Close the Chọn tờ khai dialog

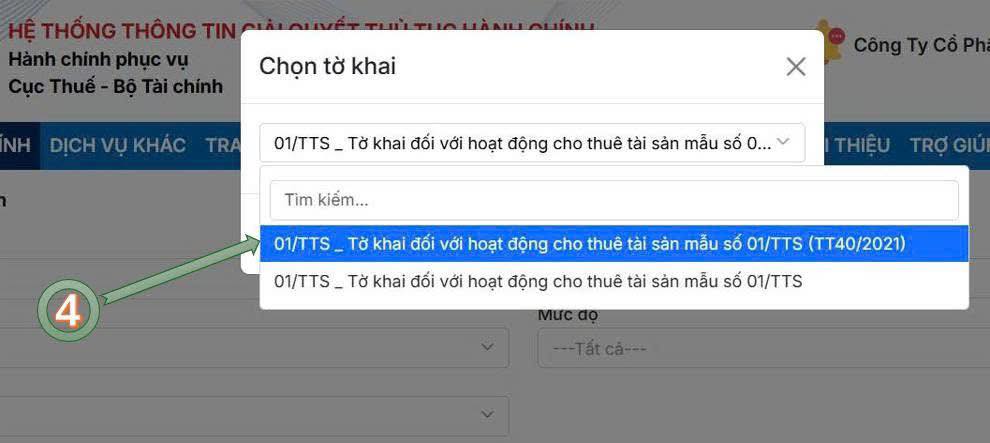tap(796, 66)
